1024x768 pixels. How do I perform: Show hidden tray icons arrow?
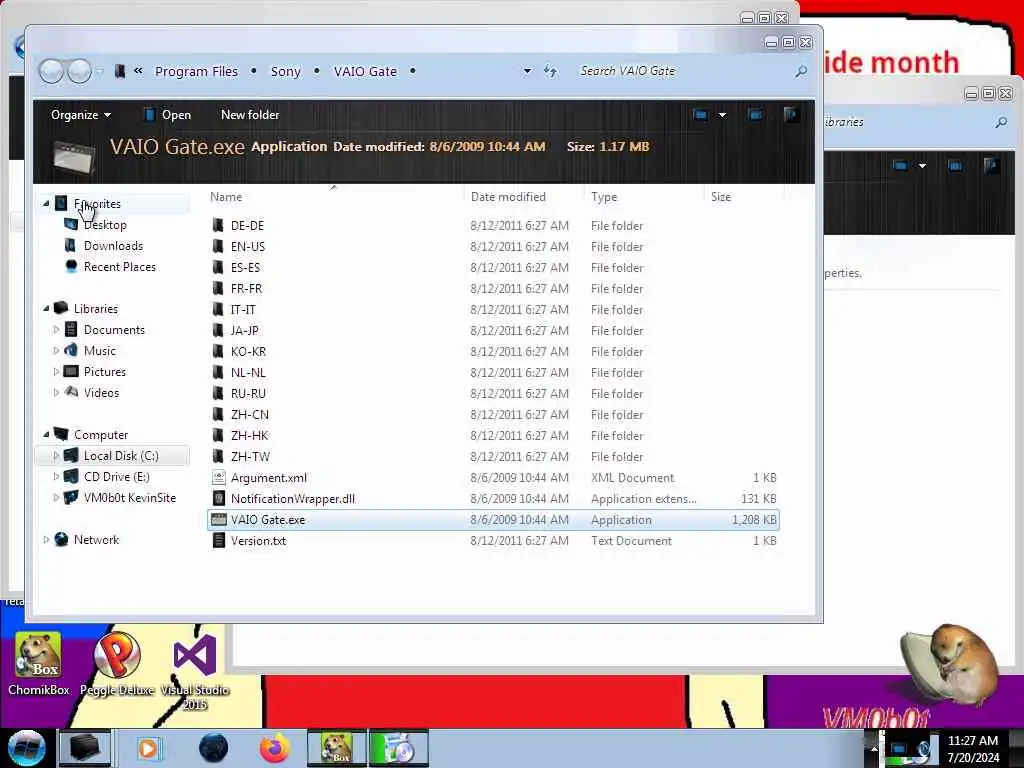pos(874,748)
